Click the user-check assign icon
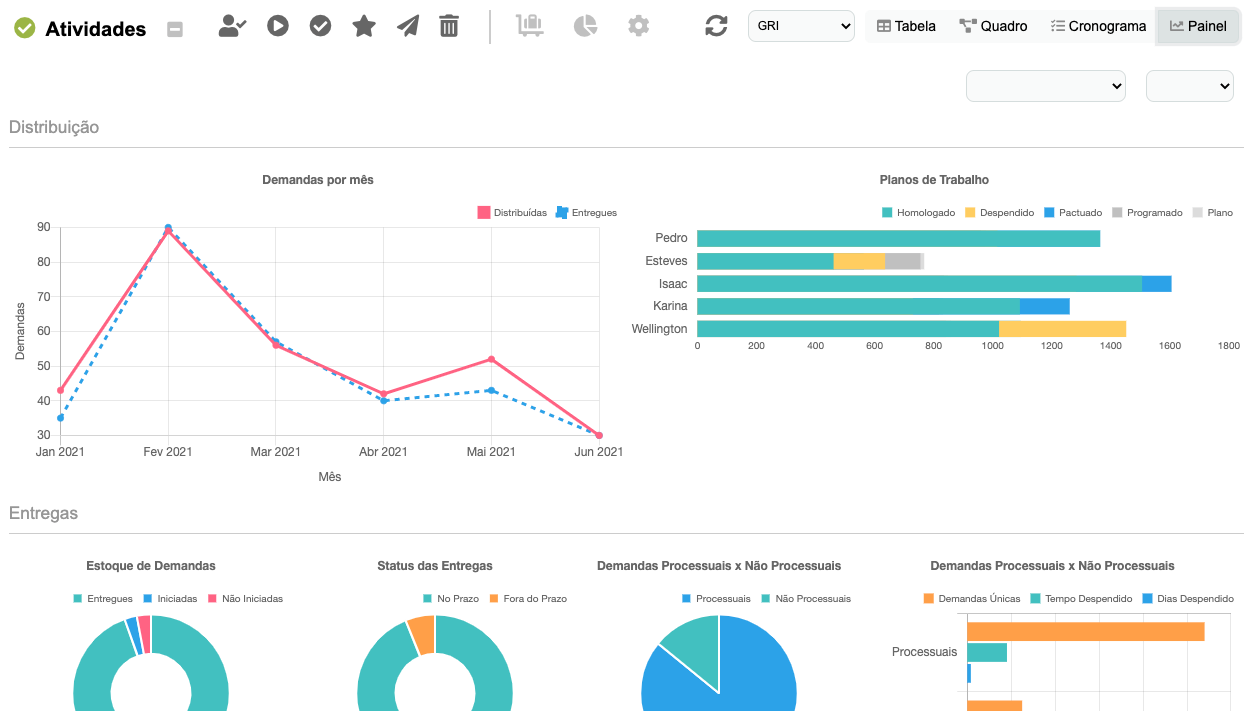Viewport: 1249px width, 711px height. pyautogui.click(x=232, y=26)
